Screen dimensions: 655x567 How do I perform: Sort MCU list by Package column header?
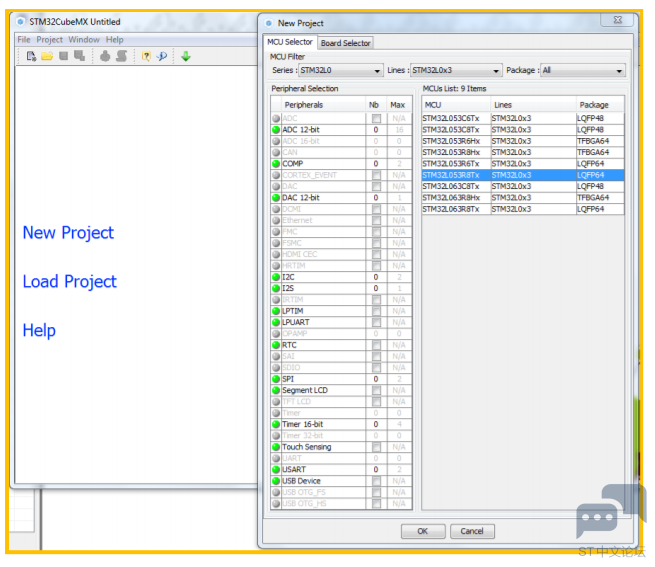tap(600, 105)
